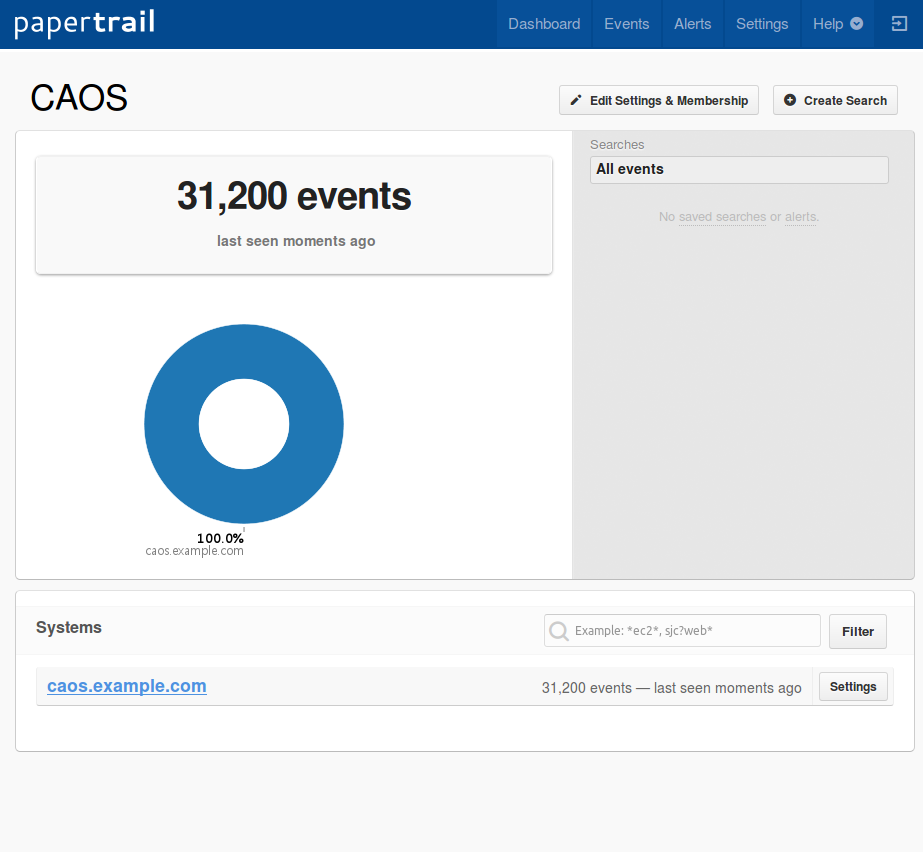This screenshot has width=923, height=852.
Task: Open the caos.example.com system link
Action: (127, 686)
